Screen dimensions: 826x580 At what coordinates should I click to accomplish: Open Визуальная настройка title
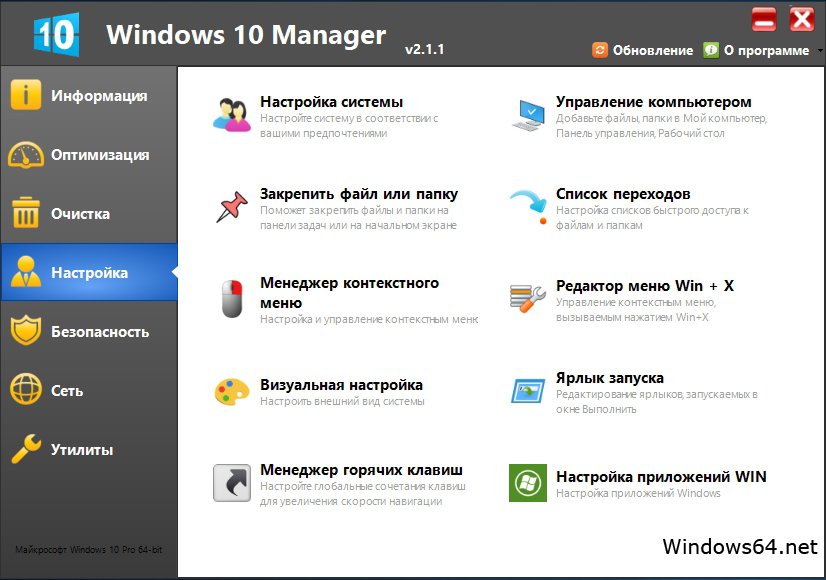click(x=341, y=385)
